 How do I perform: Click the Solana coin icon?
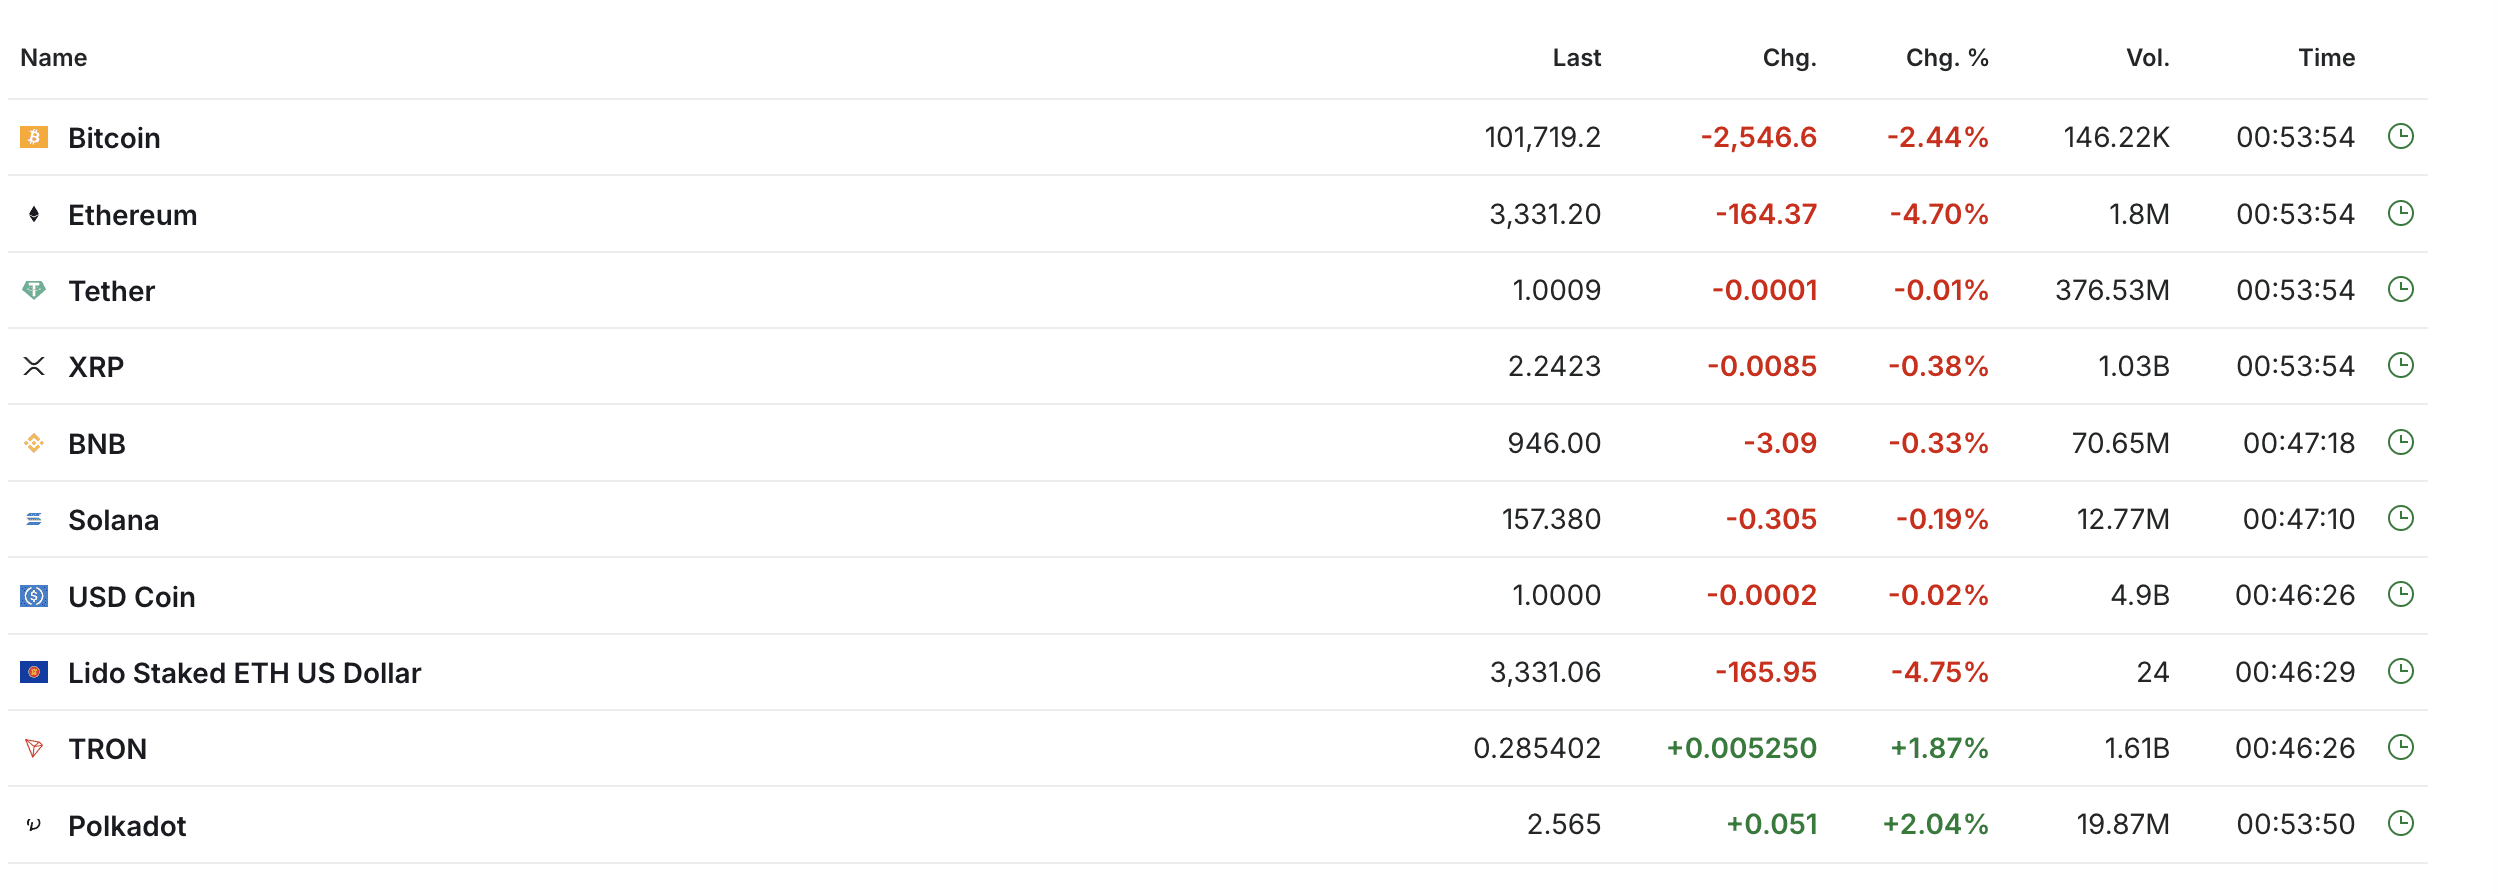click(x=34, y=519)
